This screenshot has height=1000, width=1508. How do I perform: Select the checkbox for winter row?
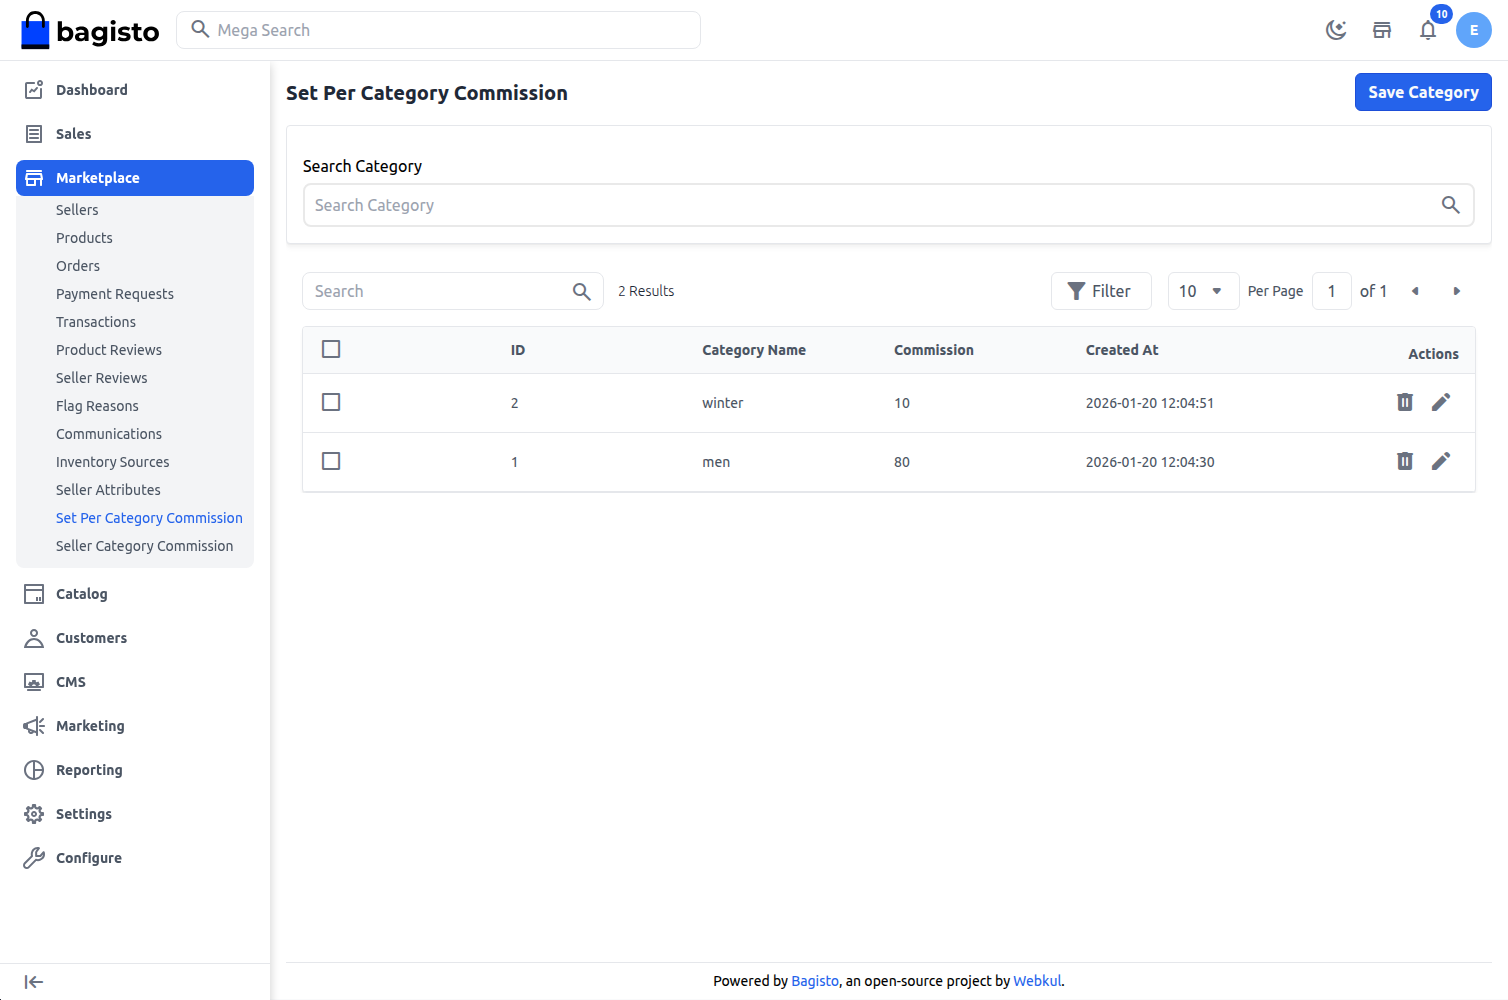(331, 402)
